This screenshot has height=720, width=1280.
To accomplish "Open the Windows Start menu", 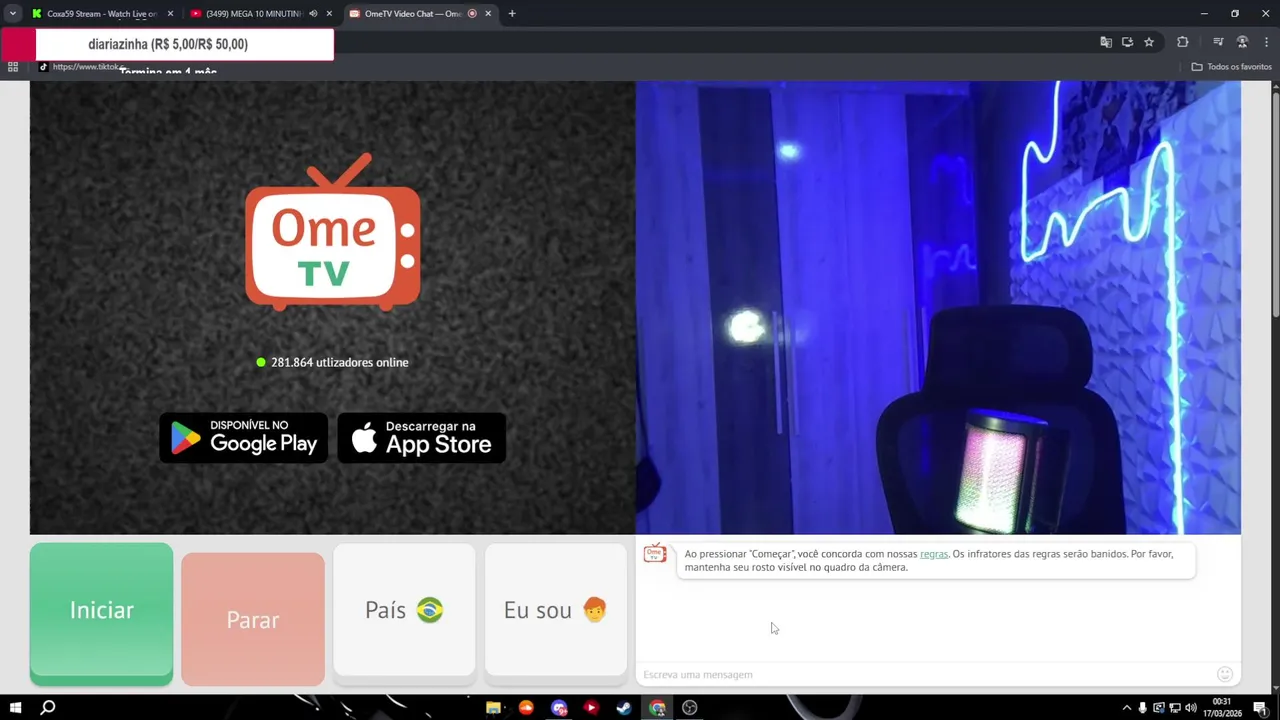I will click(x=14, y=707).
